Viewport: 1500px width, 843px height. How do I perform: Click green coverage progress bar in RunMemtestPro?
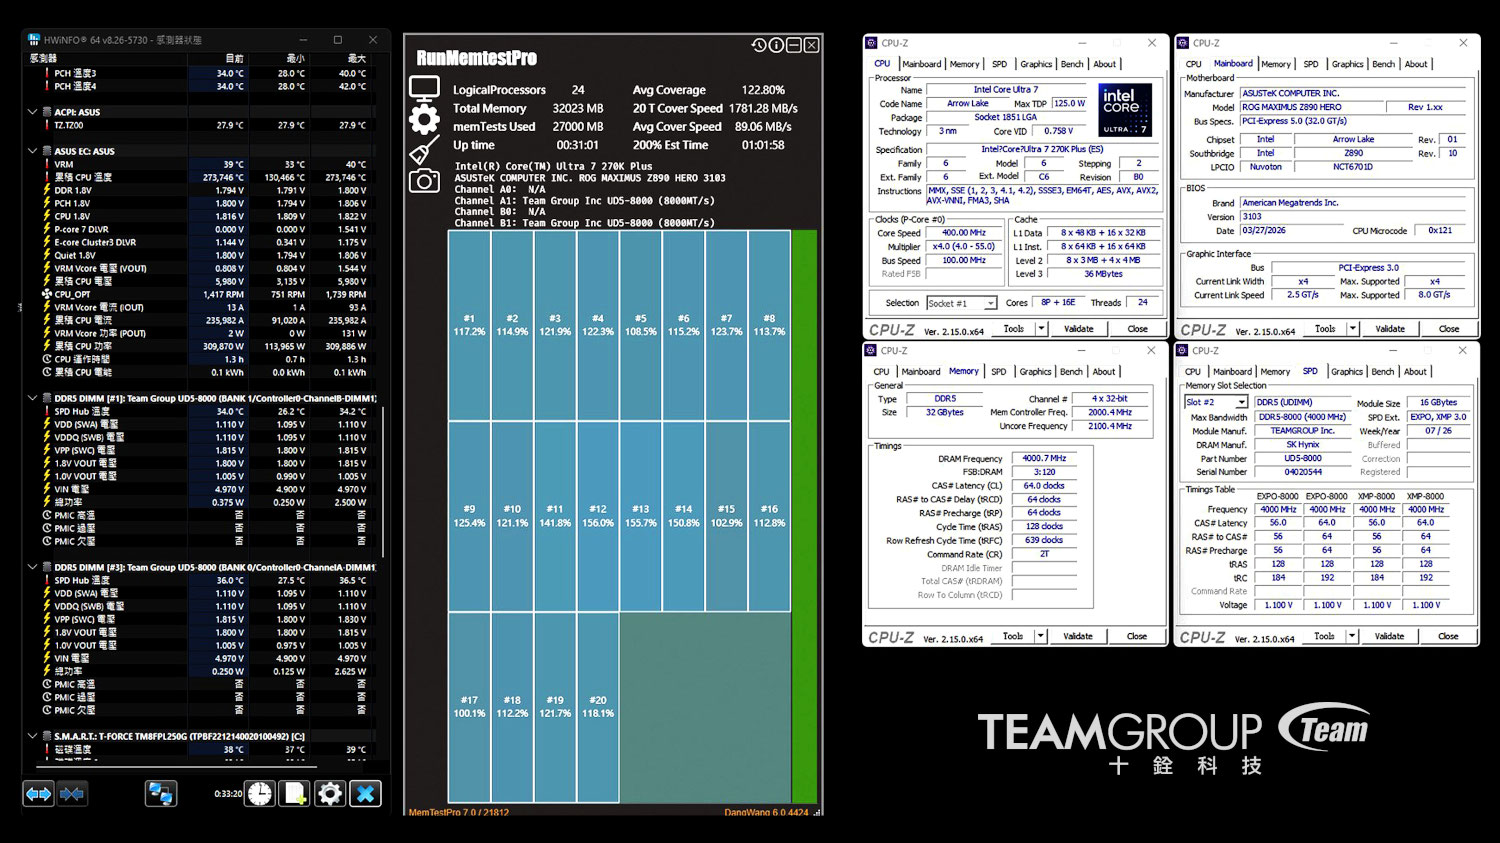click(x=804, y=516)
